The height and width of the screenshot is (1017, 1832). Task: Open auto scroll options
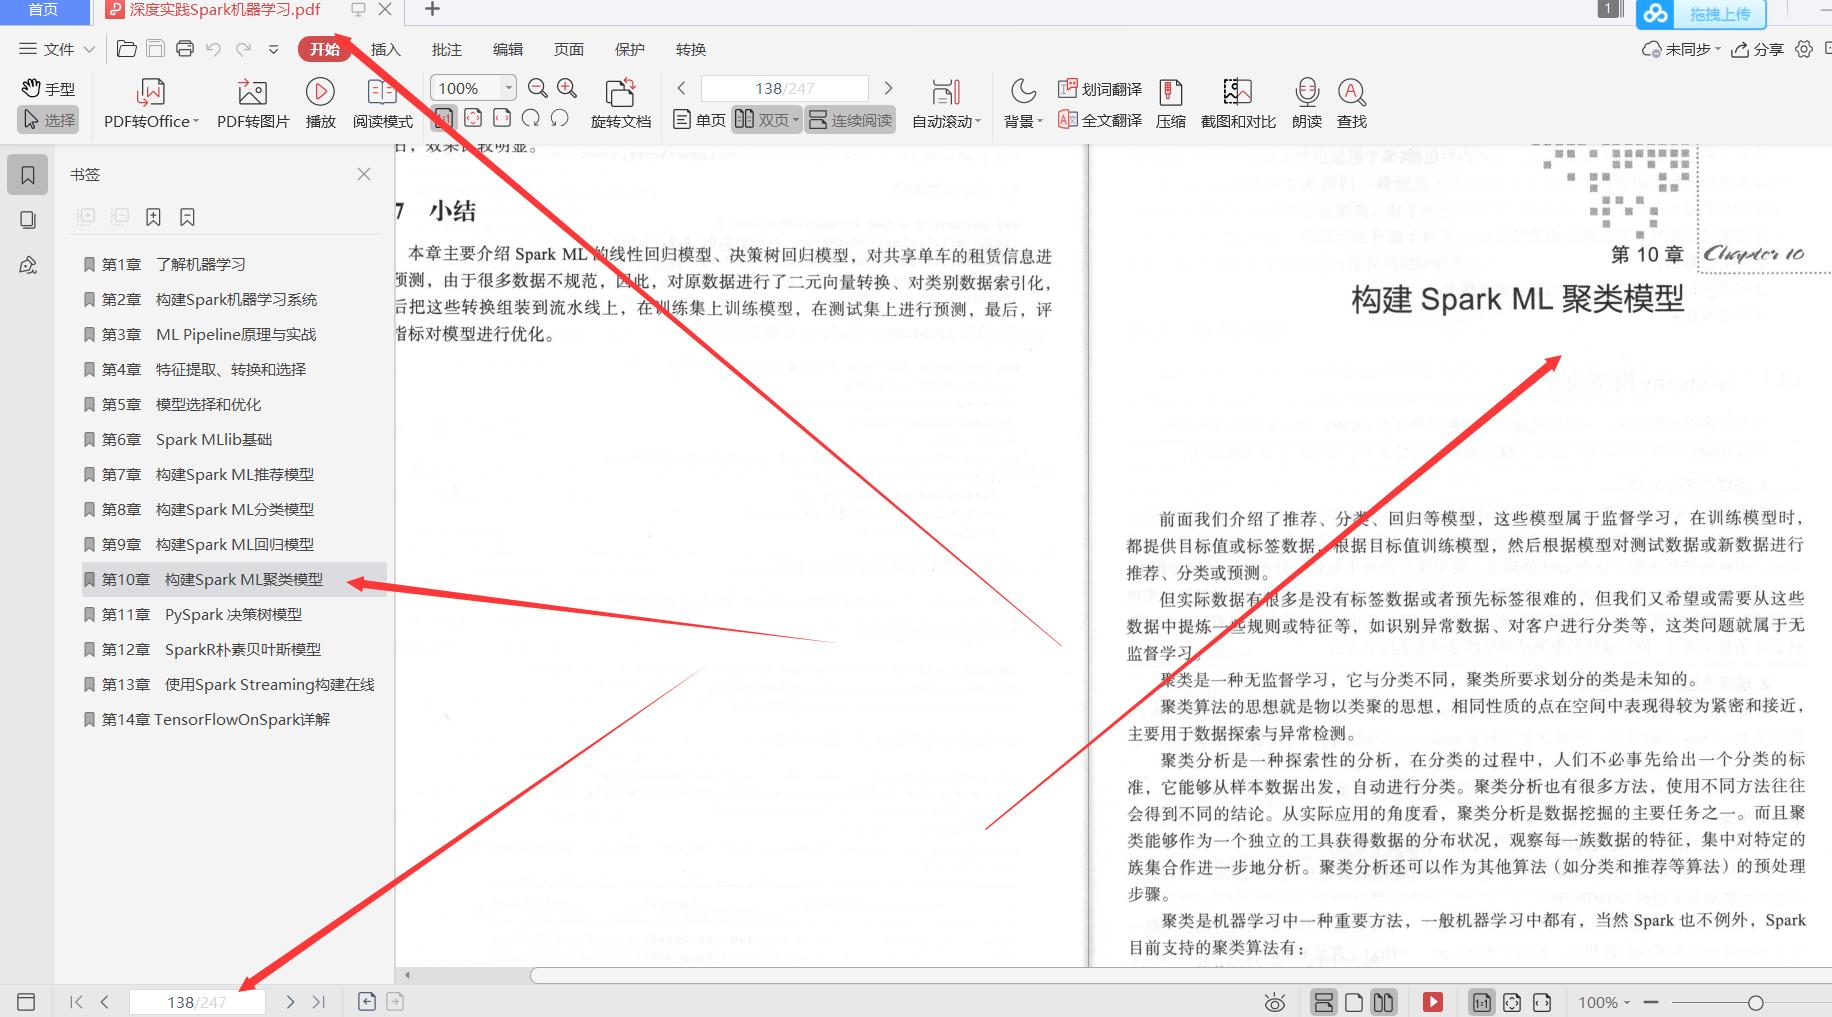(946, 104)
